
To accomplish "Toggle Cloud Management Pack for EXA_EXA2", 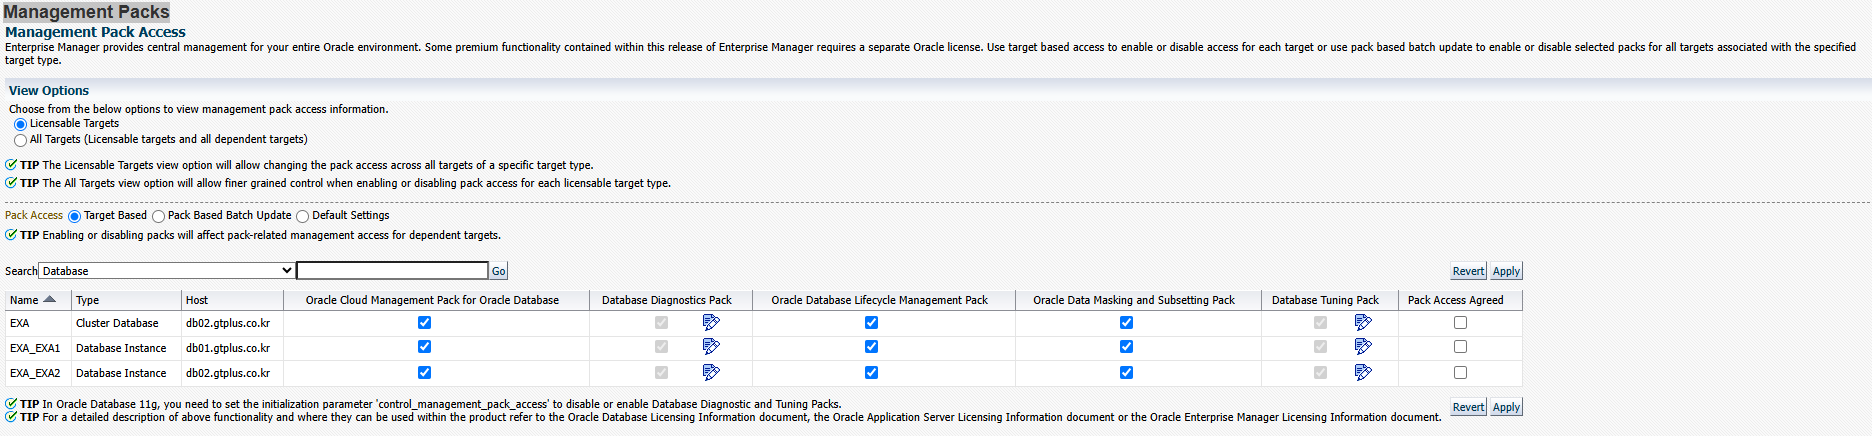I will [x=424, y=372].
